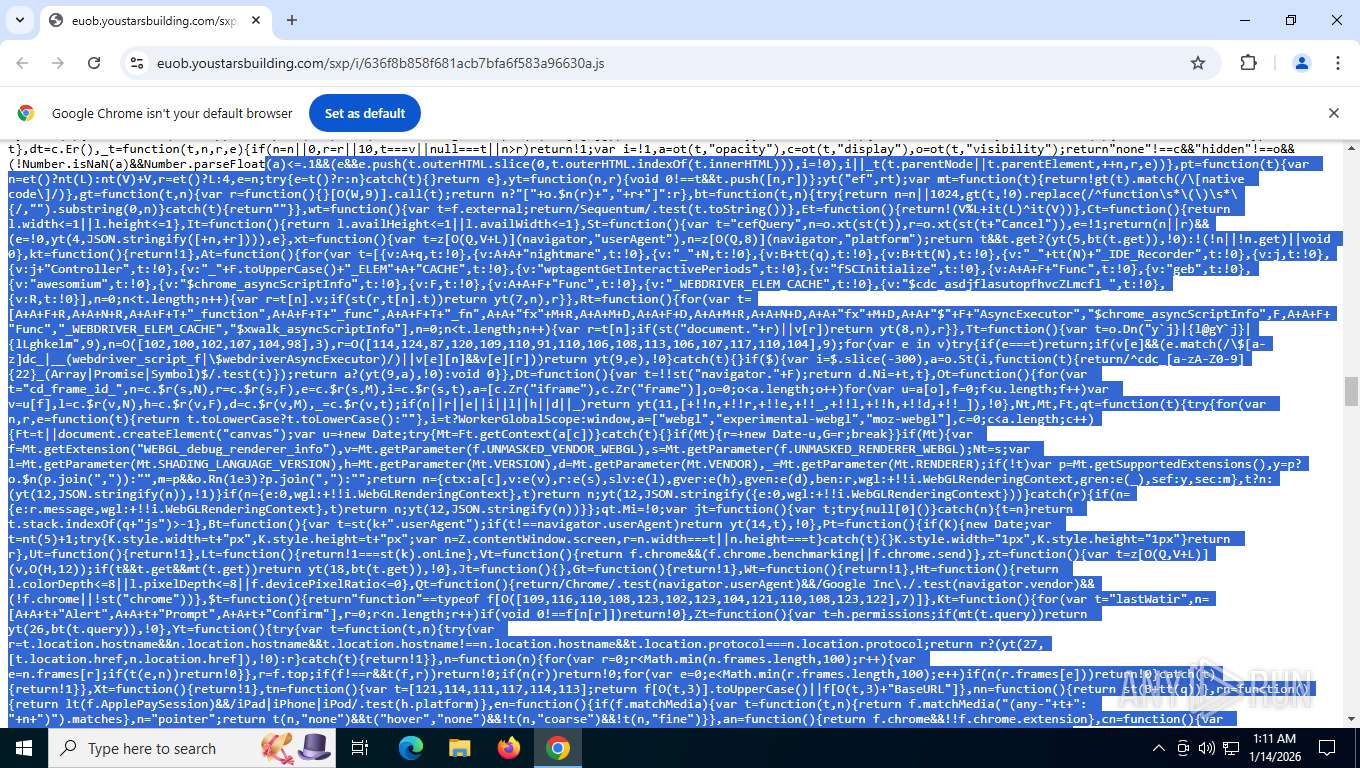
Task: Dismiss the default browser infobar
Action: [x=1333, y=113]
